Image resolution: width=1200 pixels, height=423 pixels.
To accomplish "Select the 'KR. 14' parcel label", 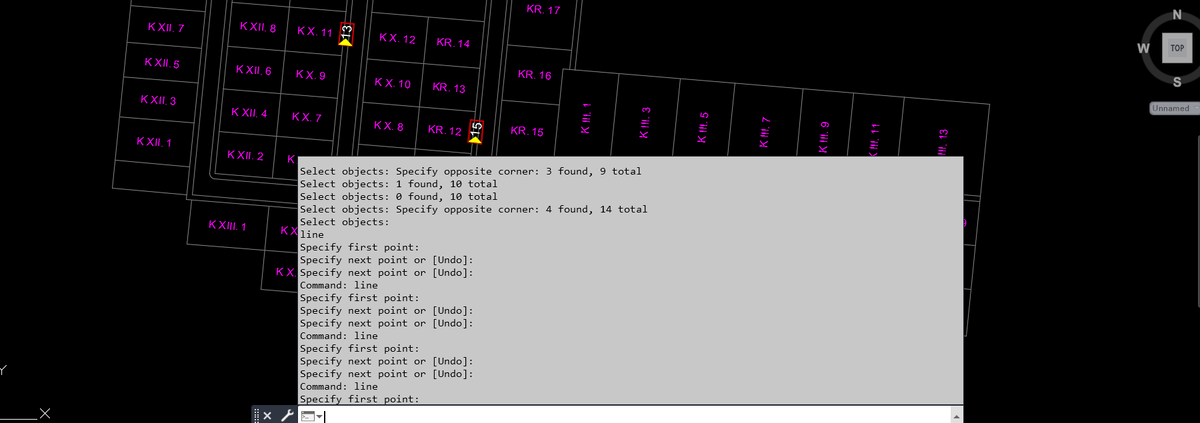I will pyautogui.click(x=453, y=44).
